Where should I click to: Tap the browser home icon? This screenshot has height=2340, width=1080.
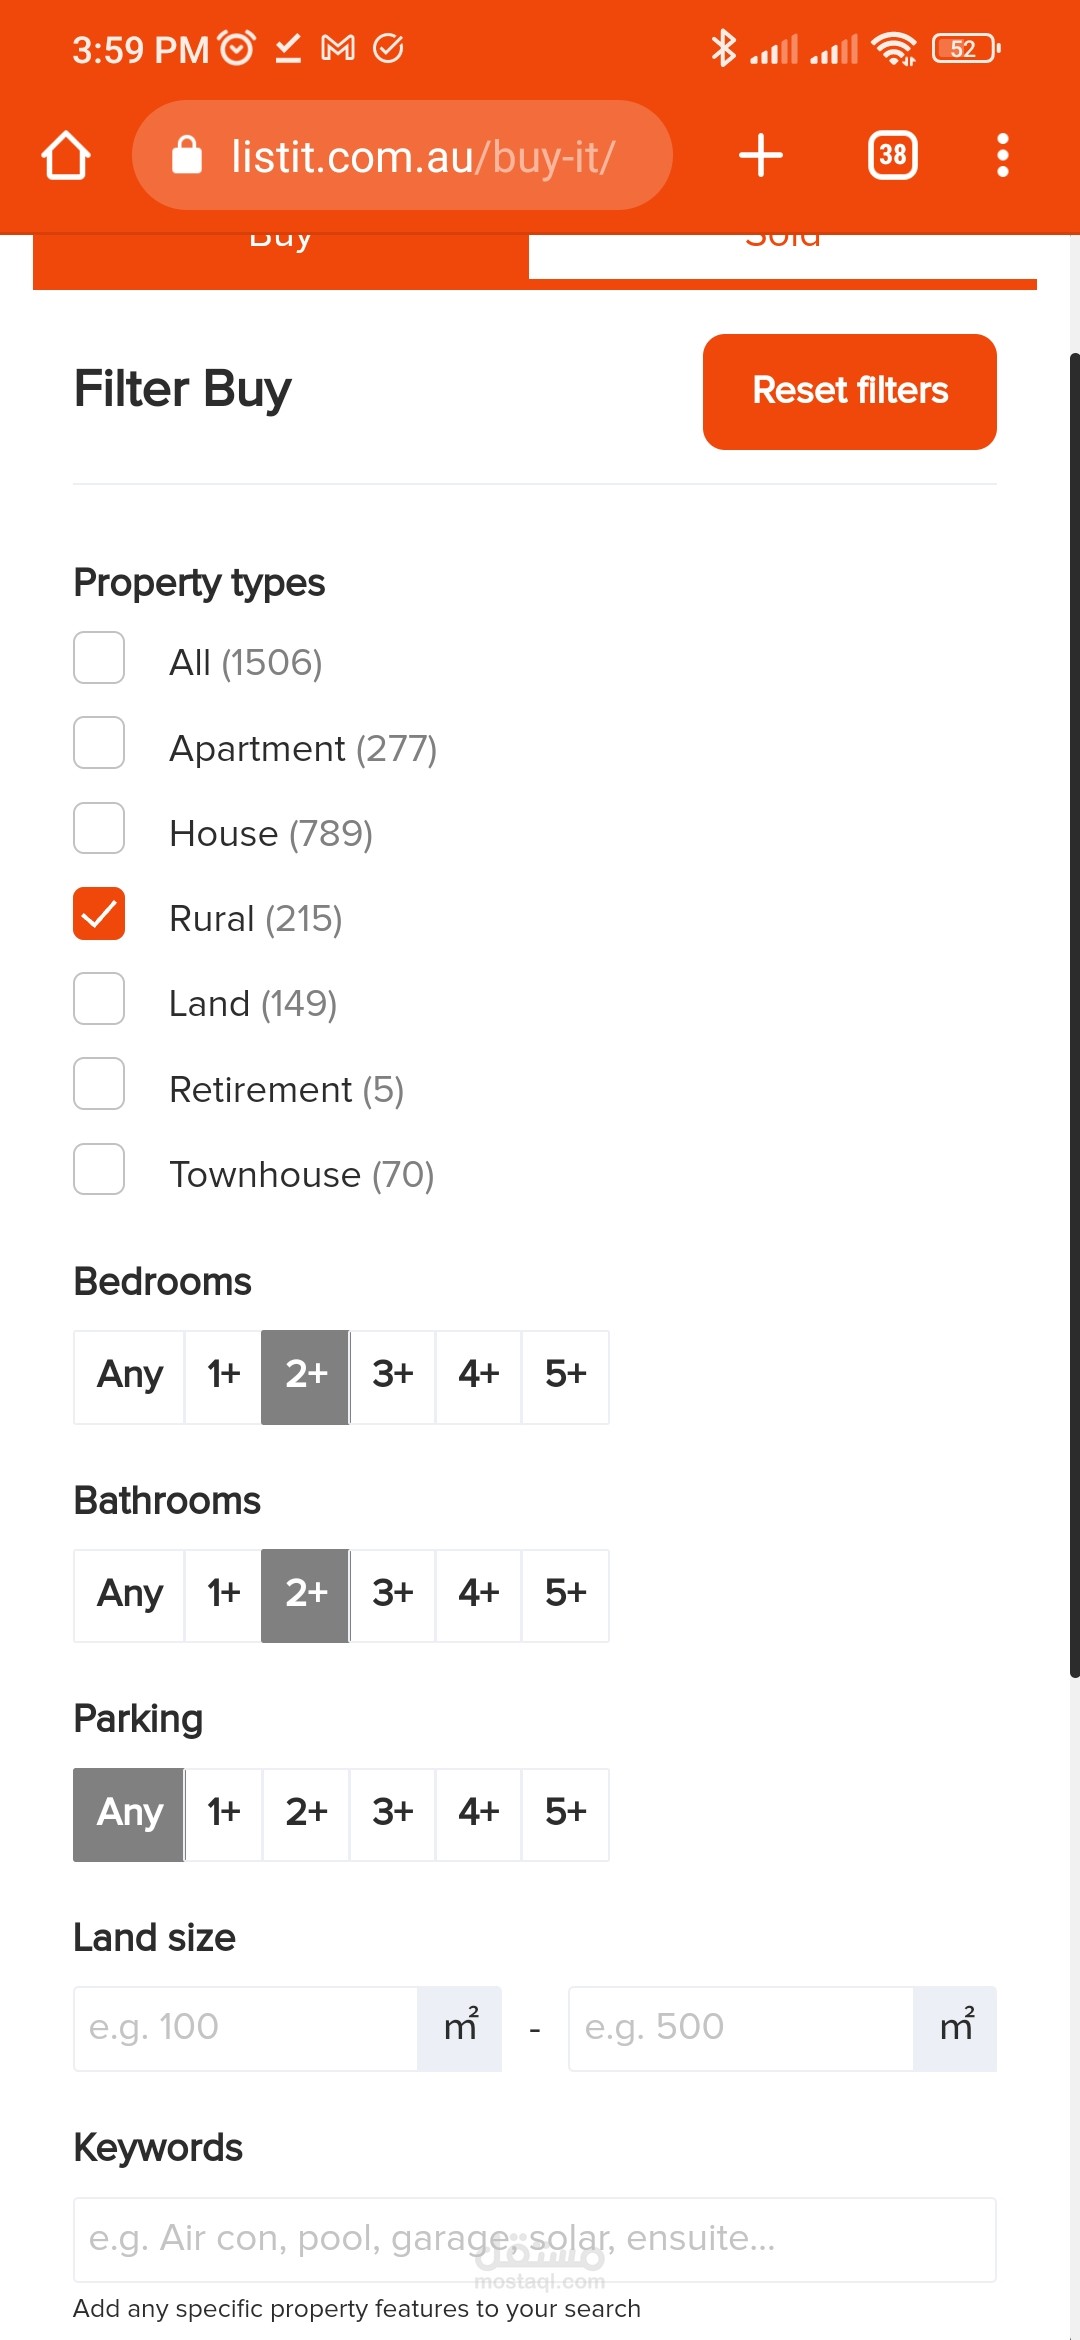66,156
